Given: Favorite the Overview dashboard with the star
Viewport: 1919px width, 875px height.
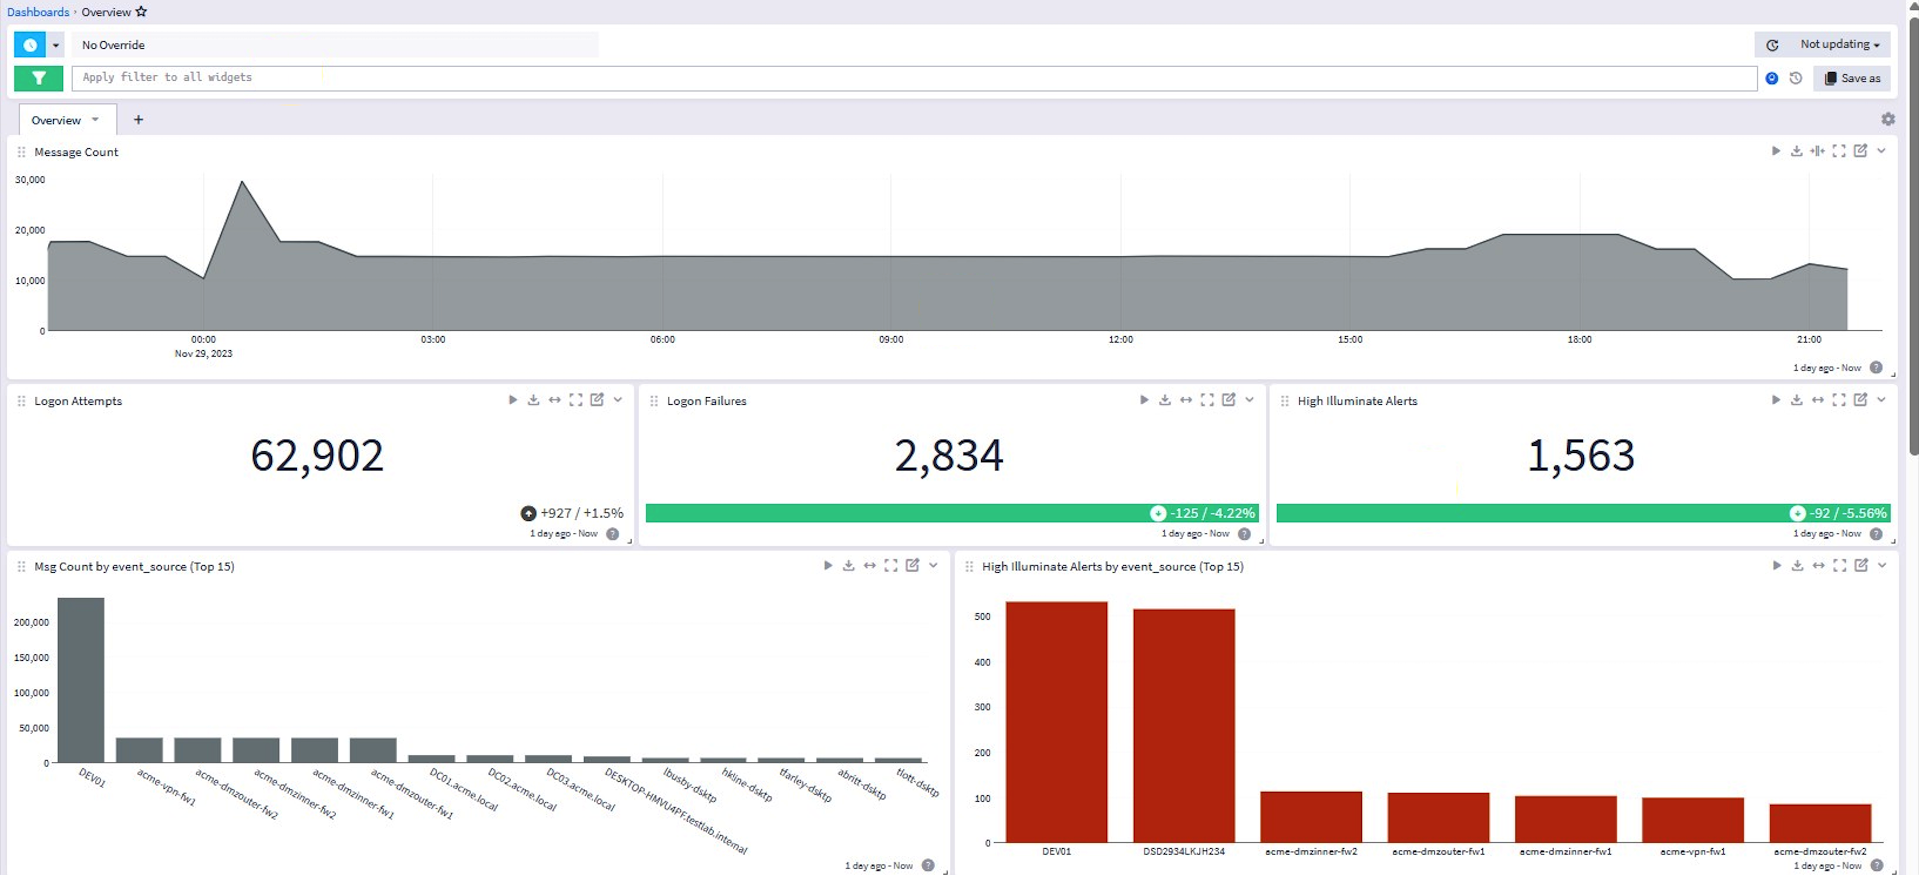Looking at the screenshot, I should coord(141,12).
